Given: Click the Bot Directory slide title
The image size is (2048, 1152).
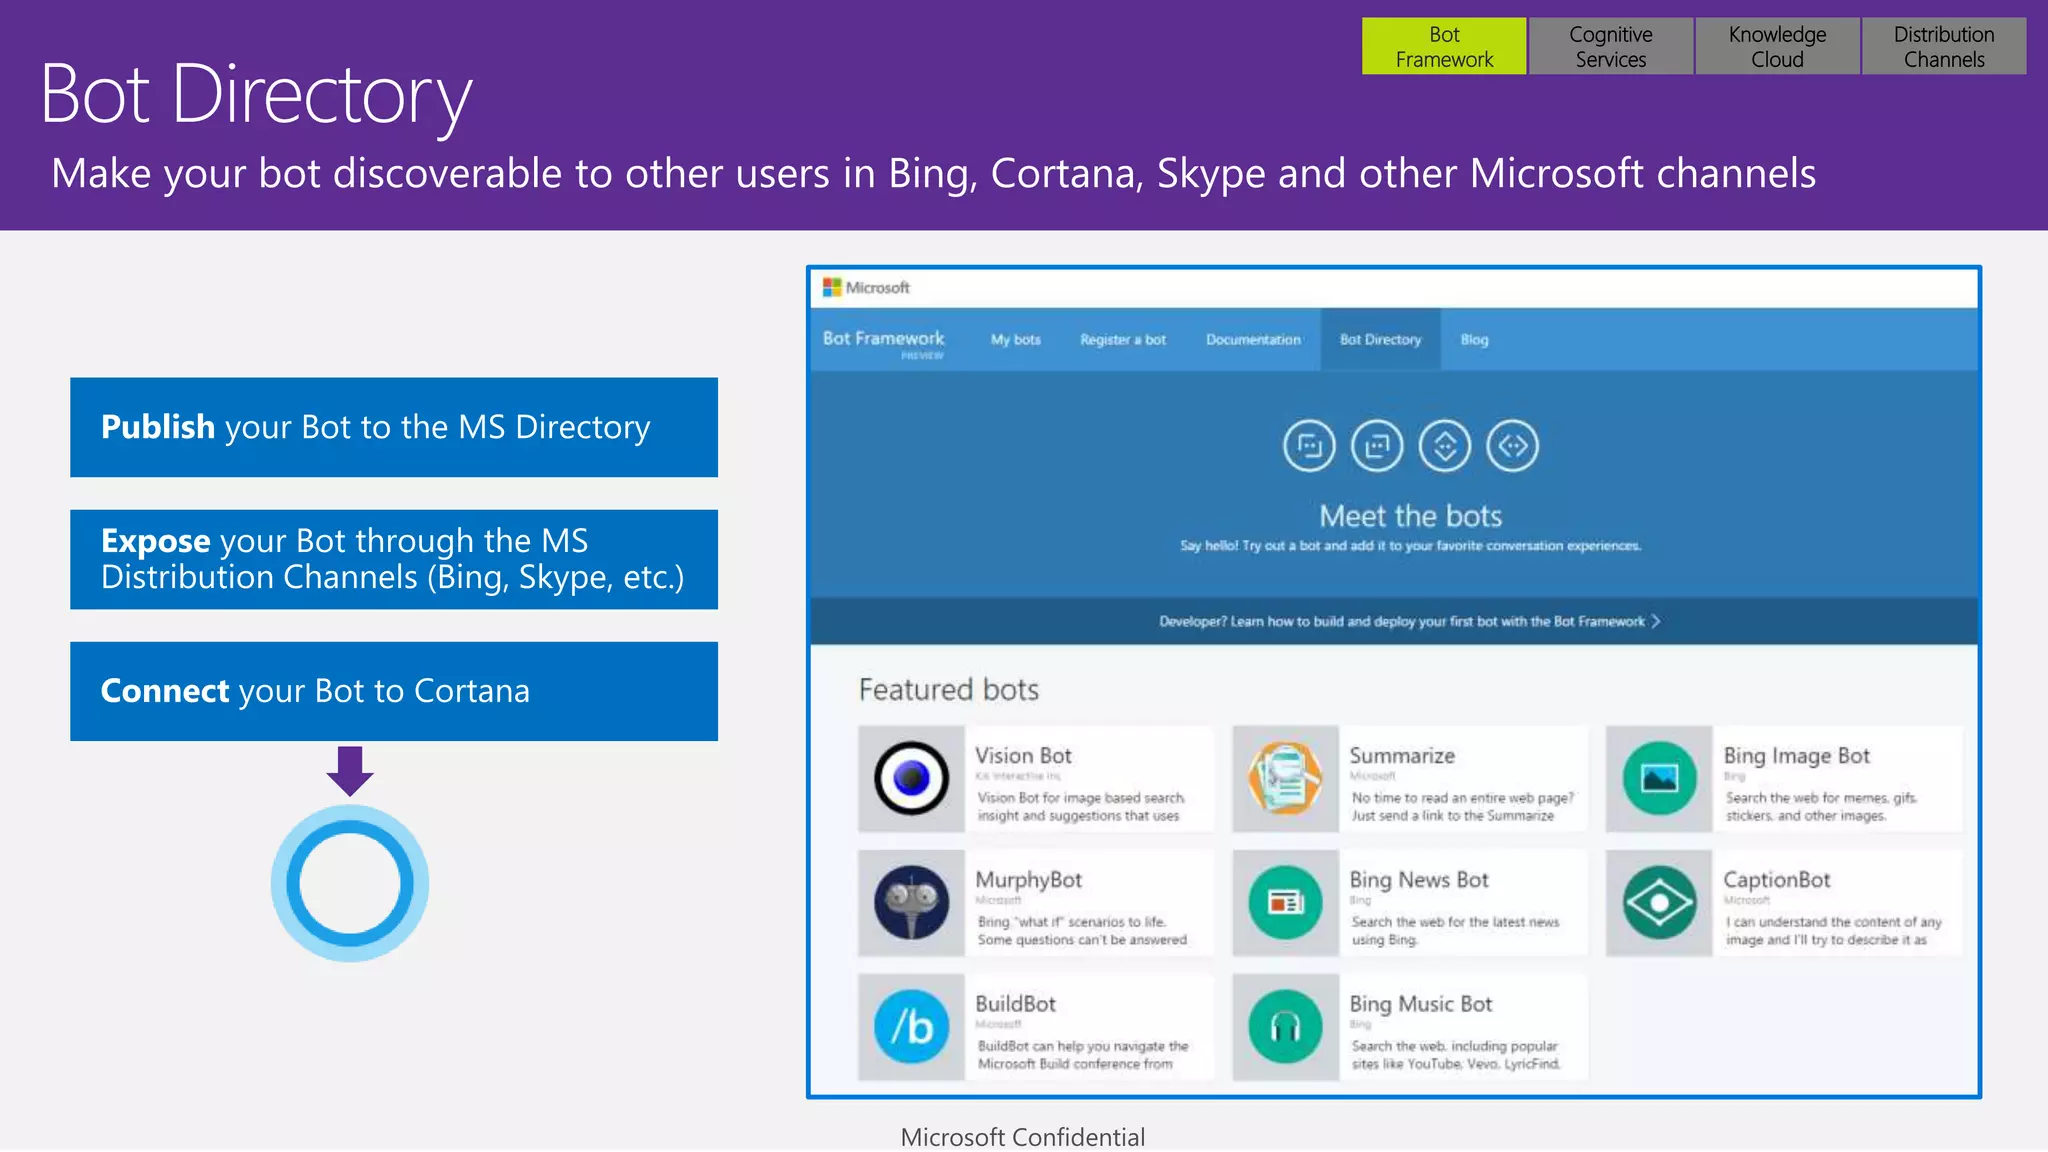Looking at the screenshot, I should pyautogui.click(x=256, y=96).
